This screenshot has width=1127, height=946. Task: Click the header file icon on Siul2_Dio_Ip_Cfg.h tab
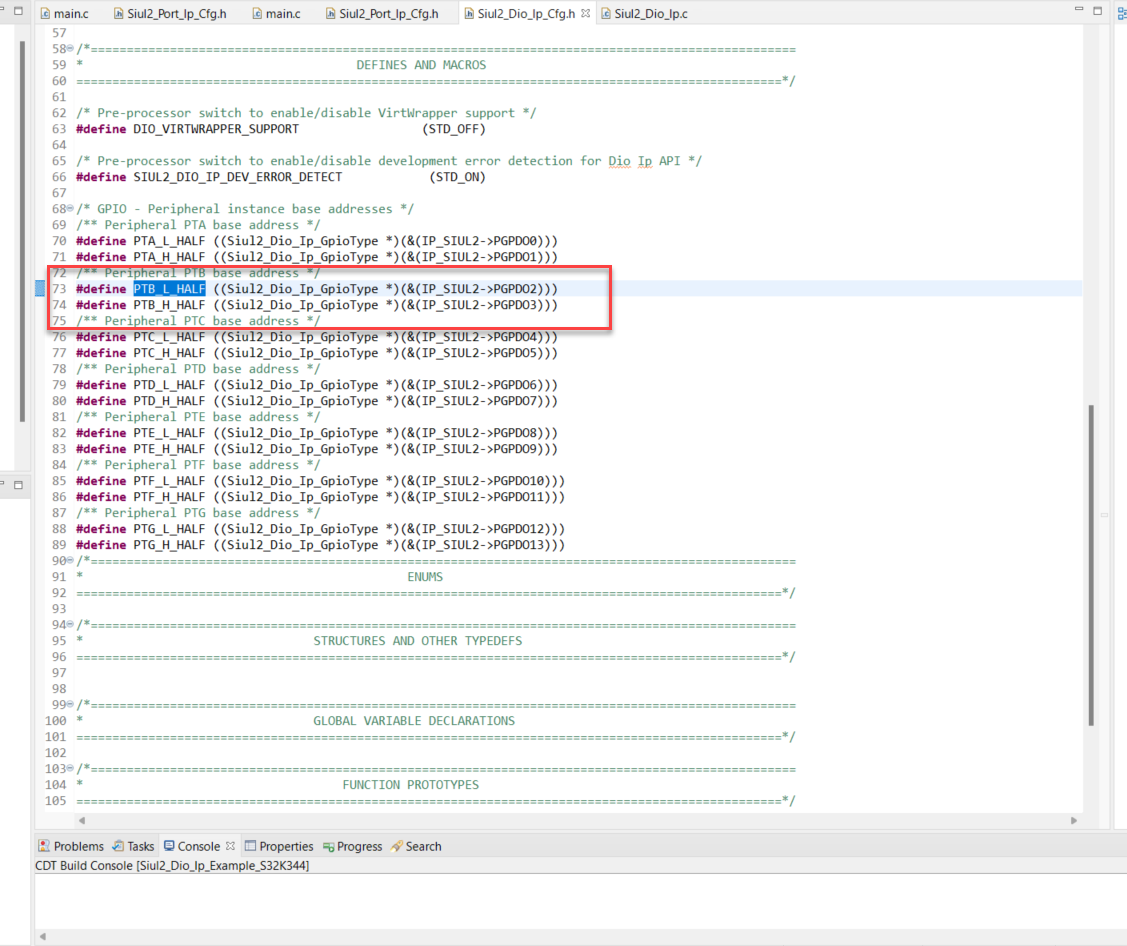[x=469, y=14]
